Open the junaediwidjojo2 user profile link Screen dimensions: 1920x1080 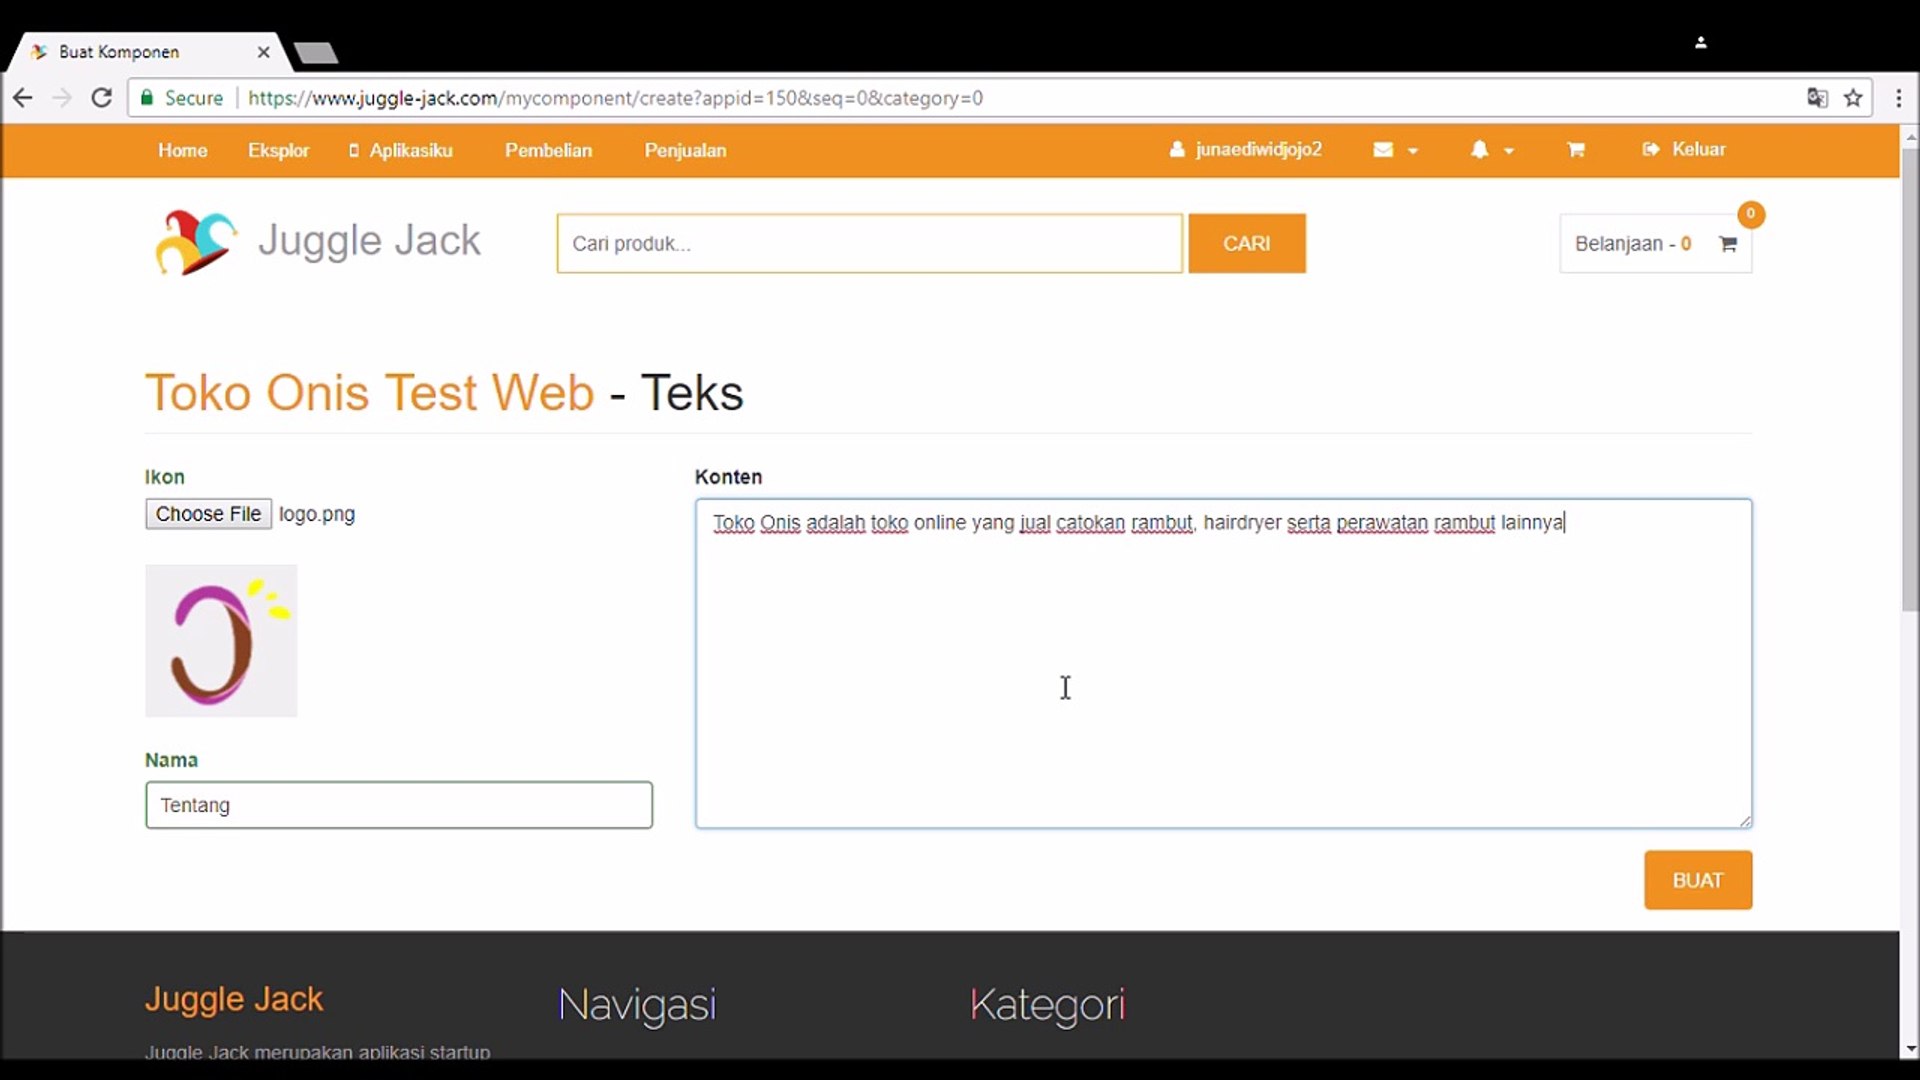click(x=1245, y=149)
